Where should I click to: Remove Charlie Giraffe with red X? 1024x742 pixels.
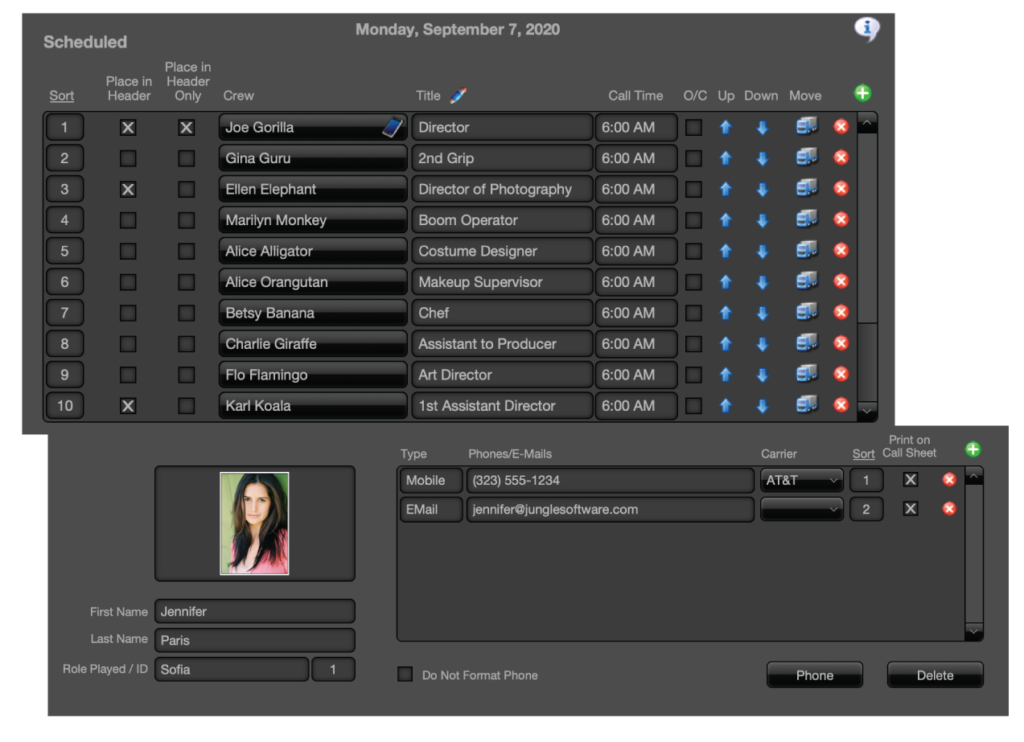click(841, 343)
